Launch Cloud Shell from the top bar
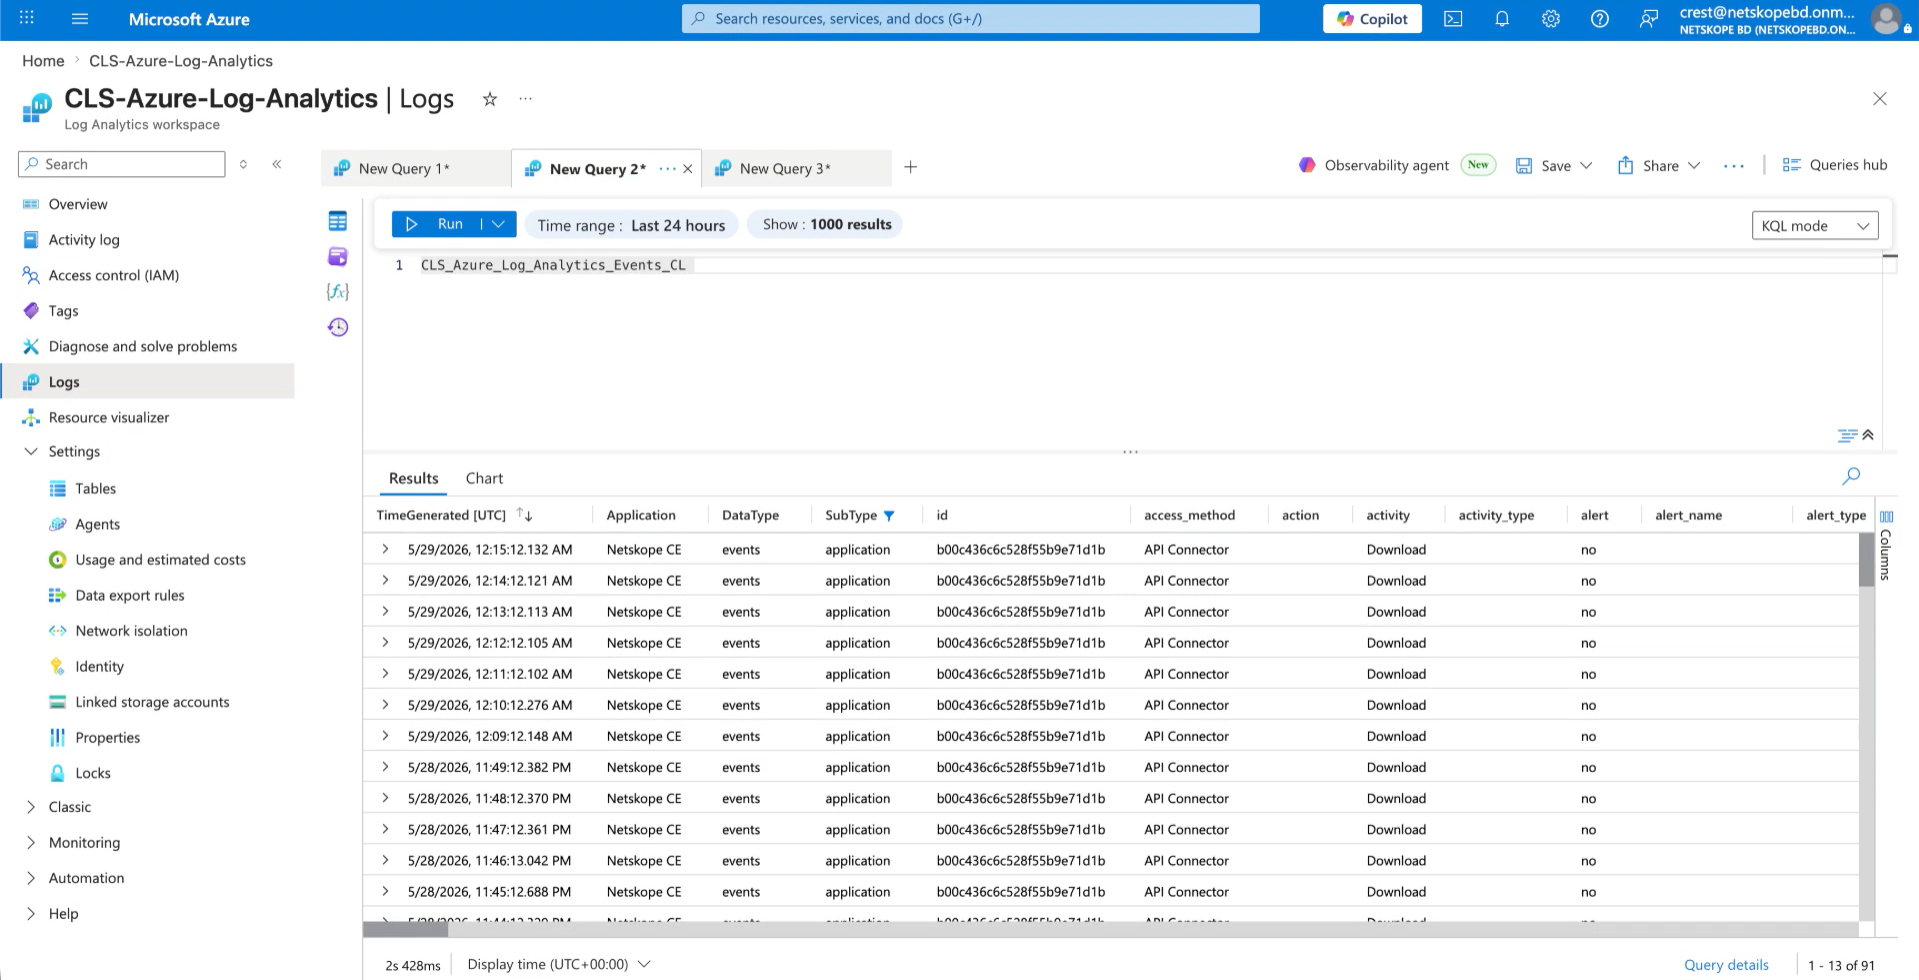The width and height of the screenshot is (1919, 980). (x=1453, y=19)
